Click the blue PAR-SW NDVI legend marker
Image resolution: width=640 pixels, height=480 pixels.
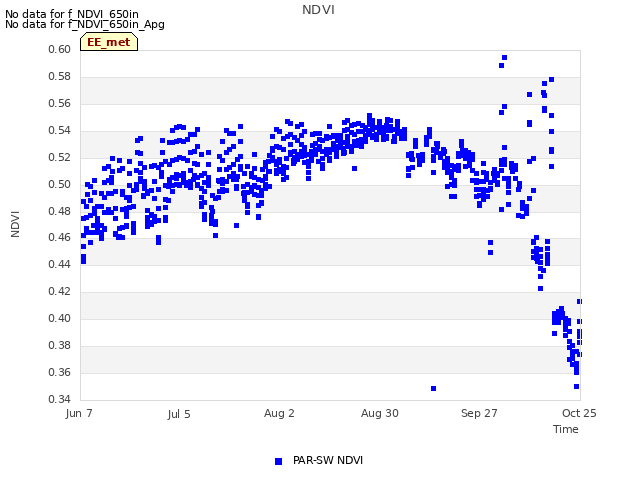278,461
